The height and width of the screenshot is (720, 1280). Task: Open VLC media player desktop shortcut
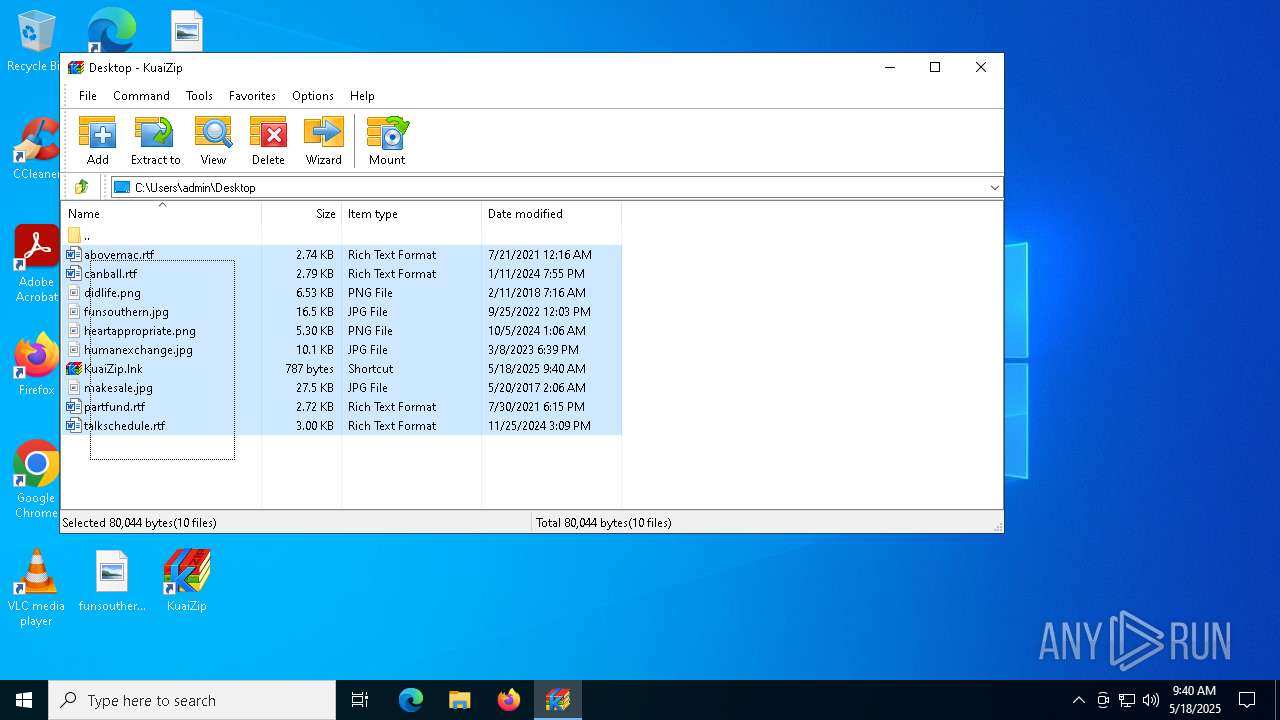pyautogui.click(x=36, y=588)
